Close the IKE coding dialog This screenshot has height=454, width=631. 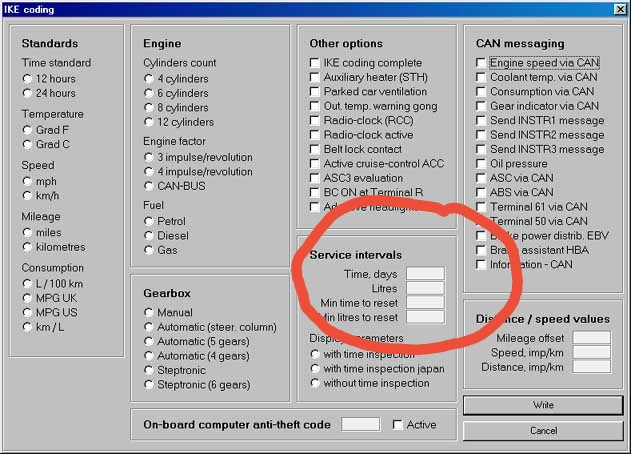[617, 9]
